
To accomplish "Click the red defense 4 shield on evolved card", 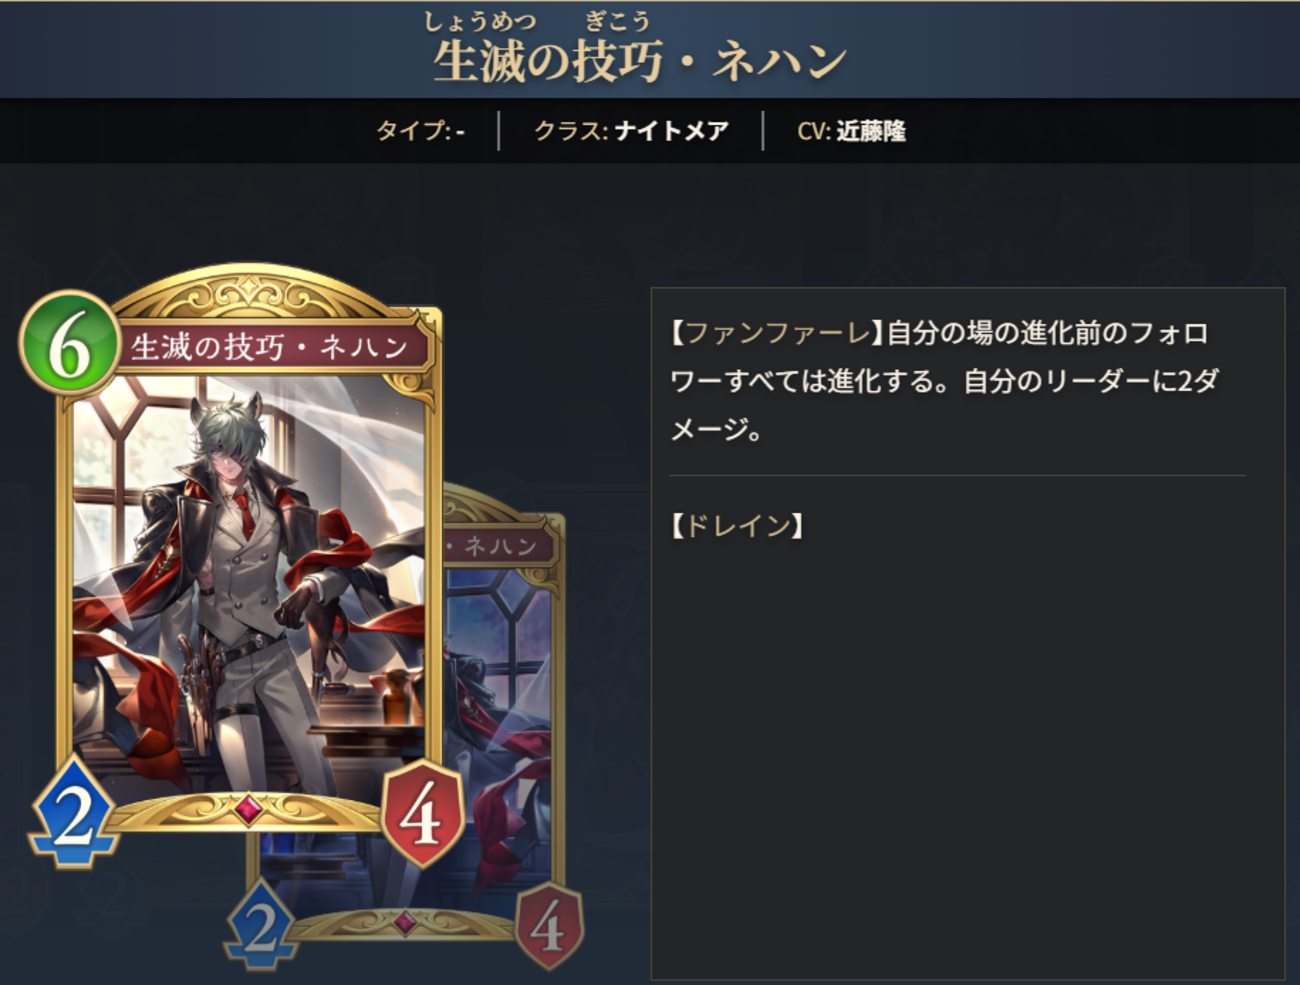I will 548,926.
